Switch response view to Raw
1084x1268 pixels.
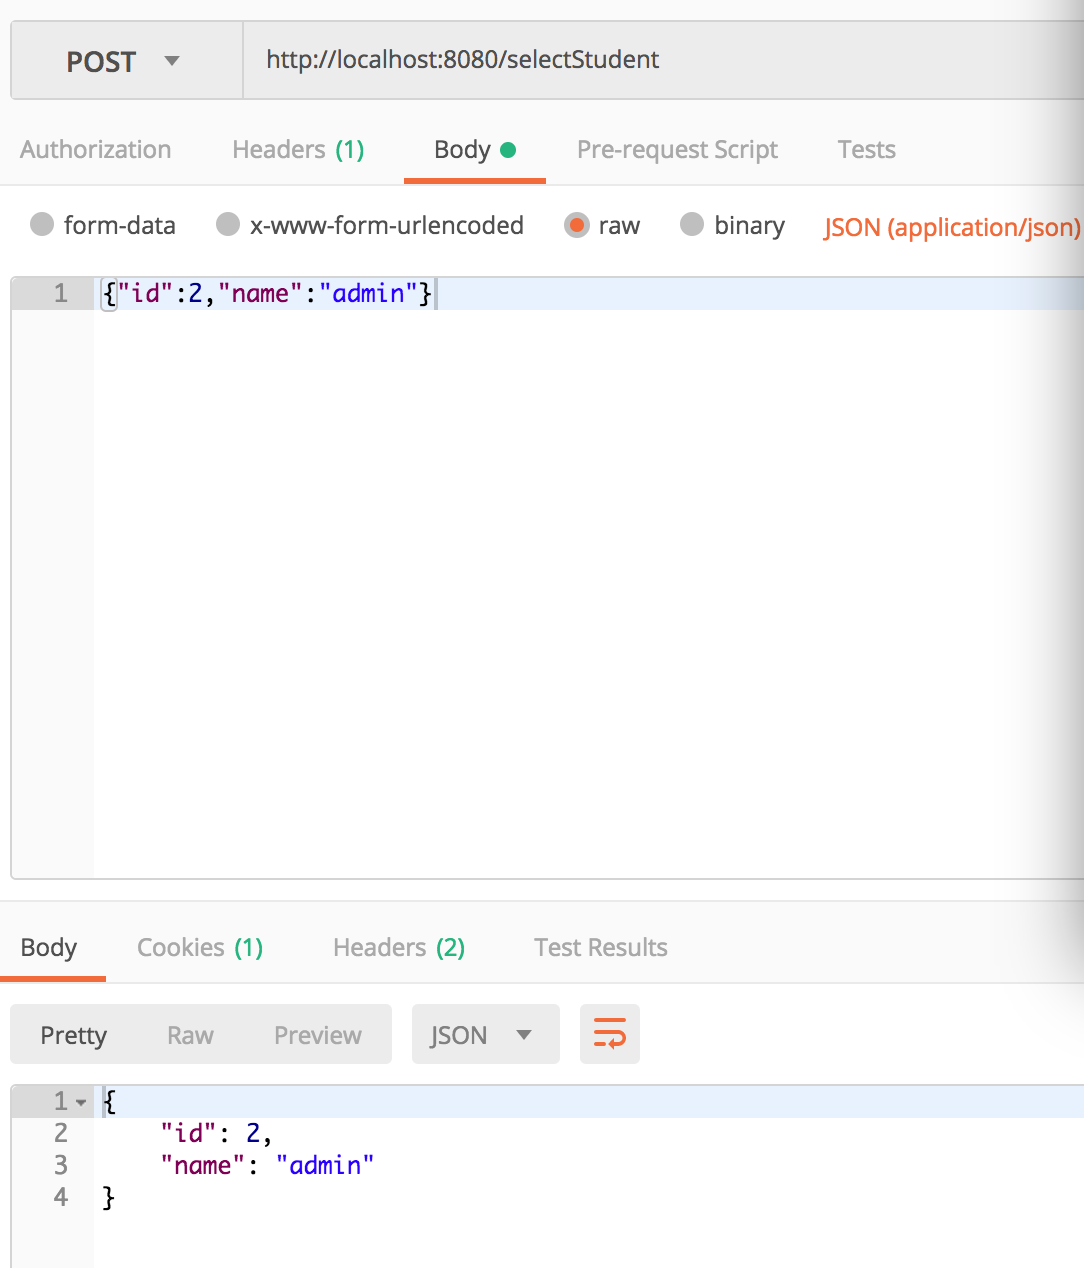[x=190, y=1035]
